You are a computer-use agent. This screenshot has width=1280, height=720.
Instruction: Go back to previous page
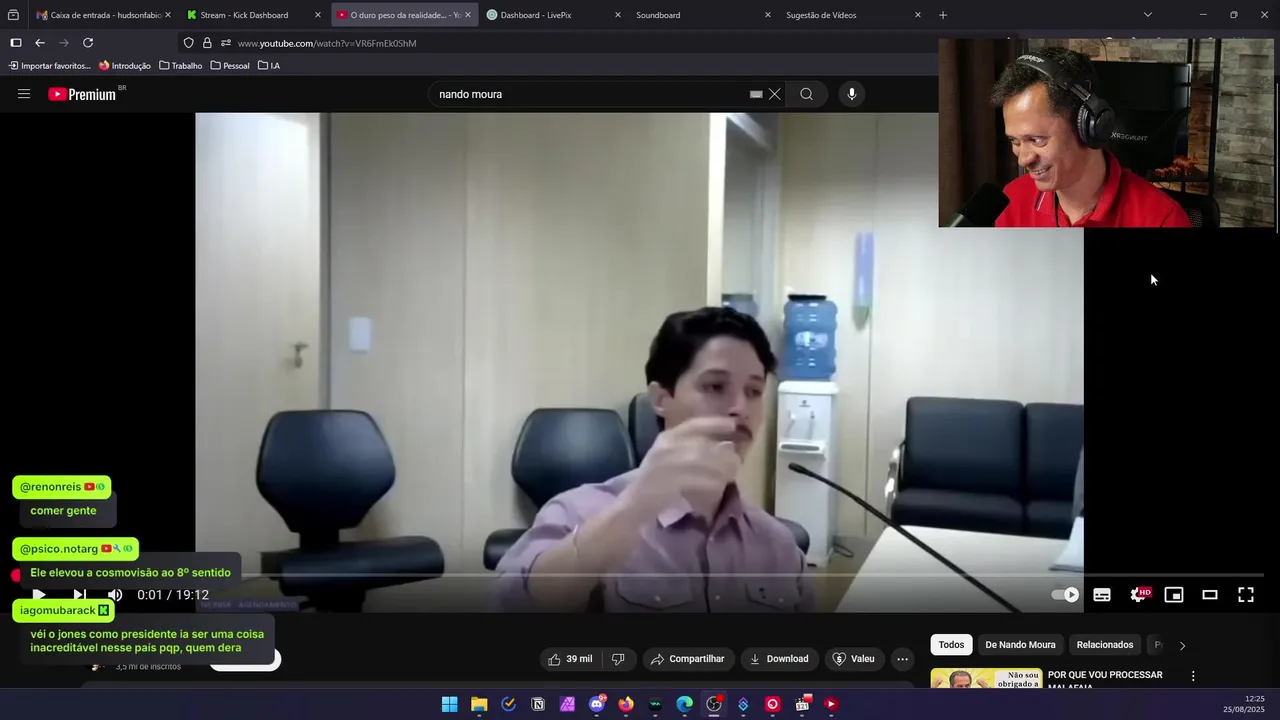40,43
